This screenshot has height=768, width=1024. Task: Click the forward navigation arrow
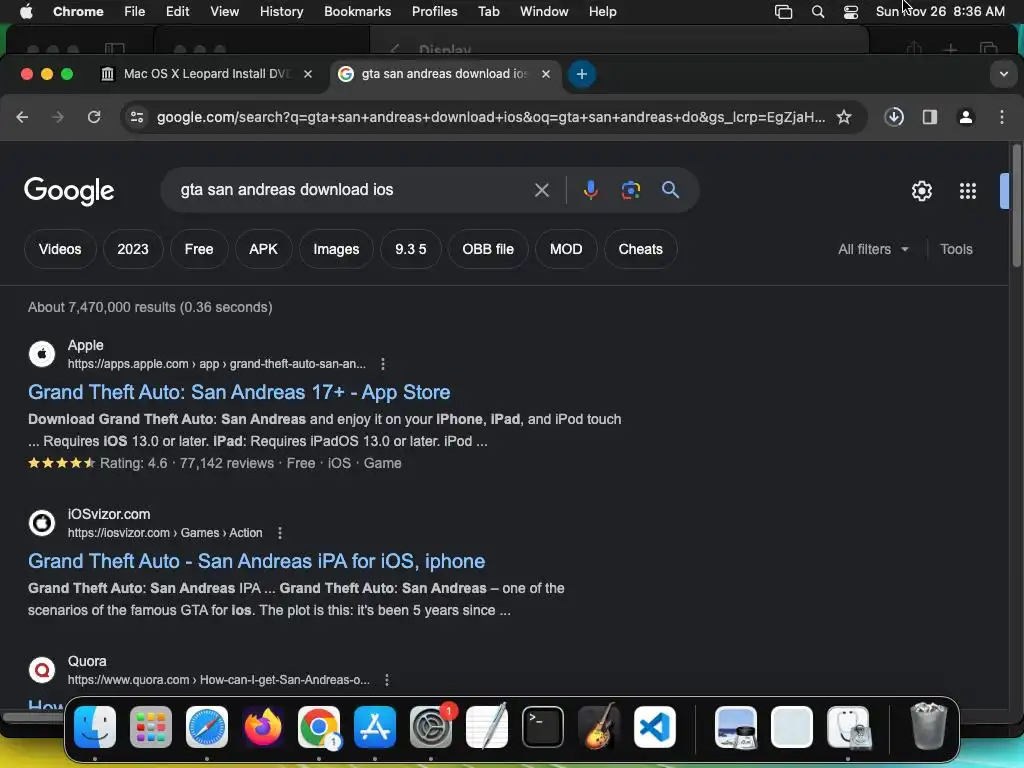(58, 117)
